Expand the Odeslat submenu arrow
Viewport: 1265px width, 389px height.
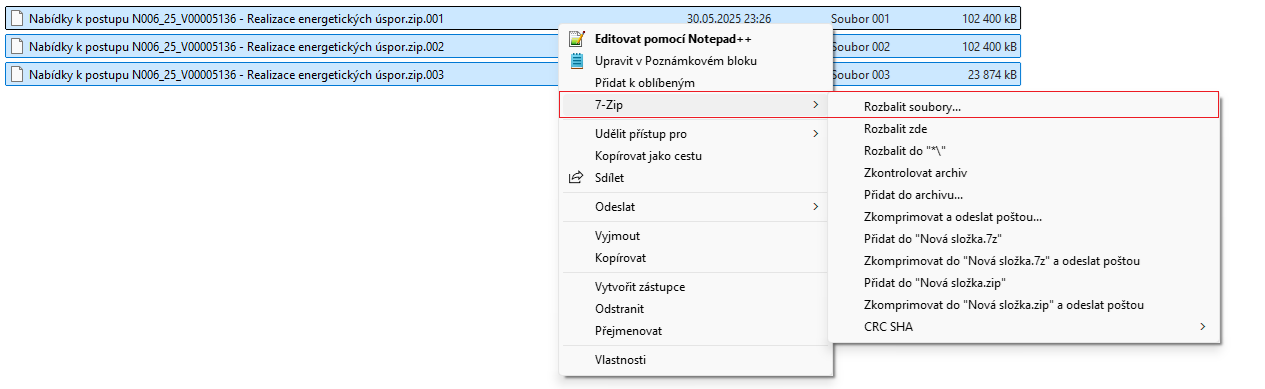click(x=816, y=207)
